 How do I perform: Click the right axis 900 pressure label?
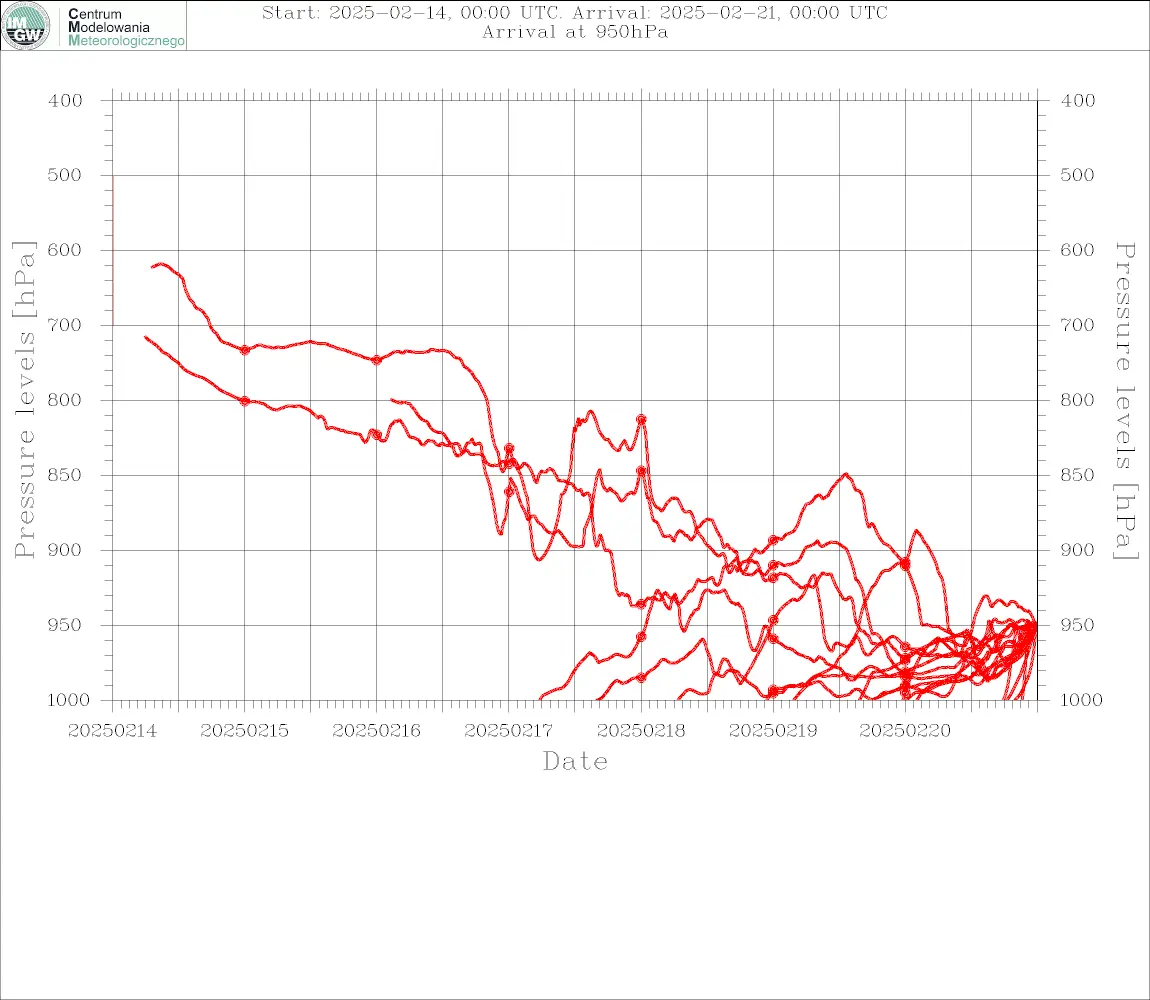coord(1077,550)
